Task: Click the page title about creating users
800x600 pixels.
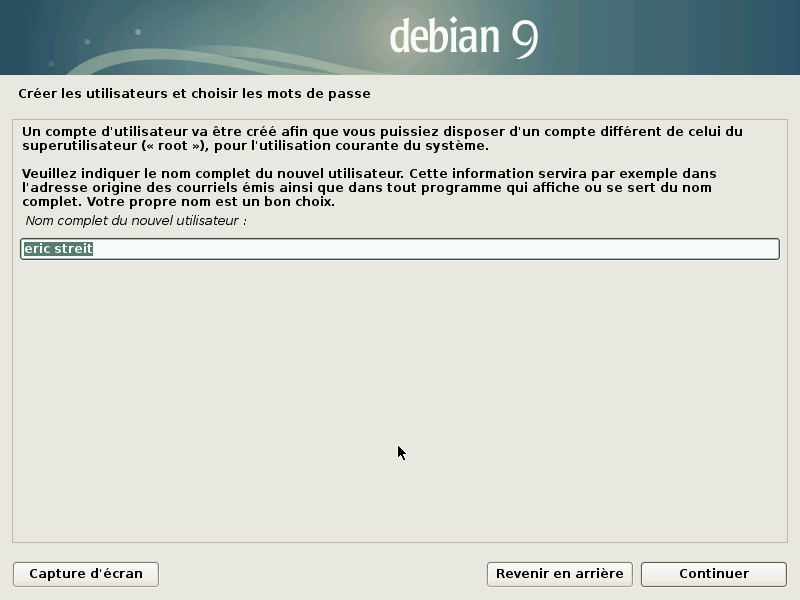Action: click(195, 92)
